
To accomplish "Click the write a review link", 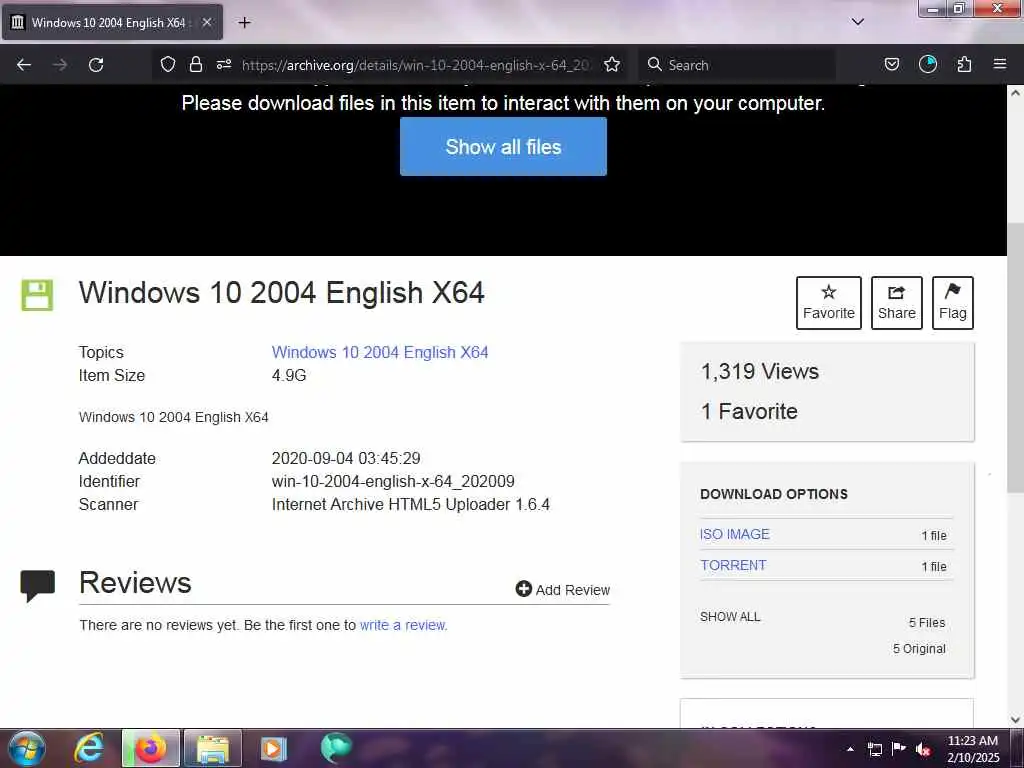I will [404, 625].
